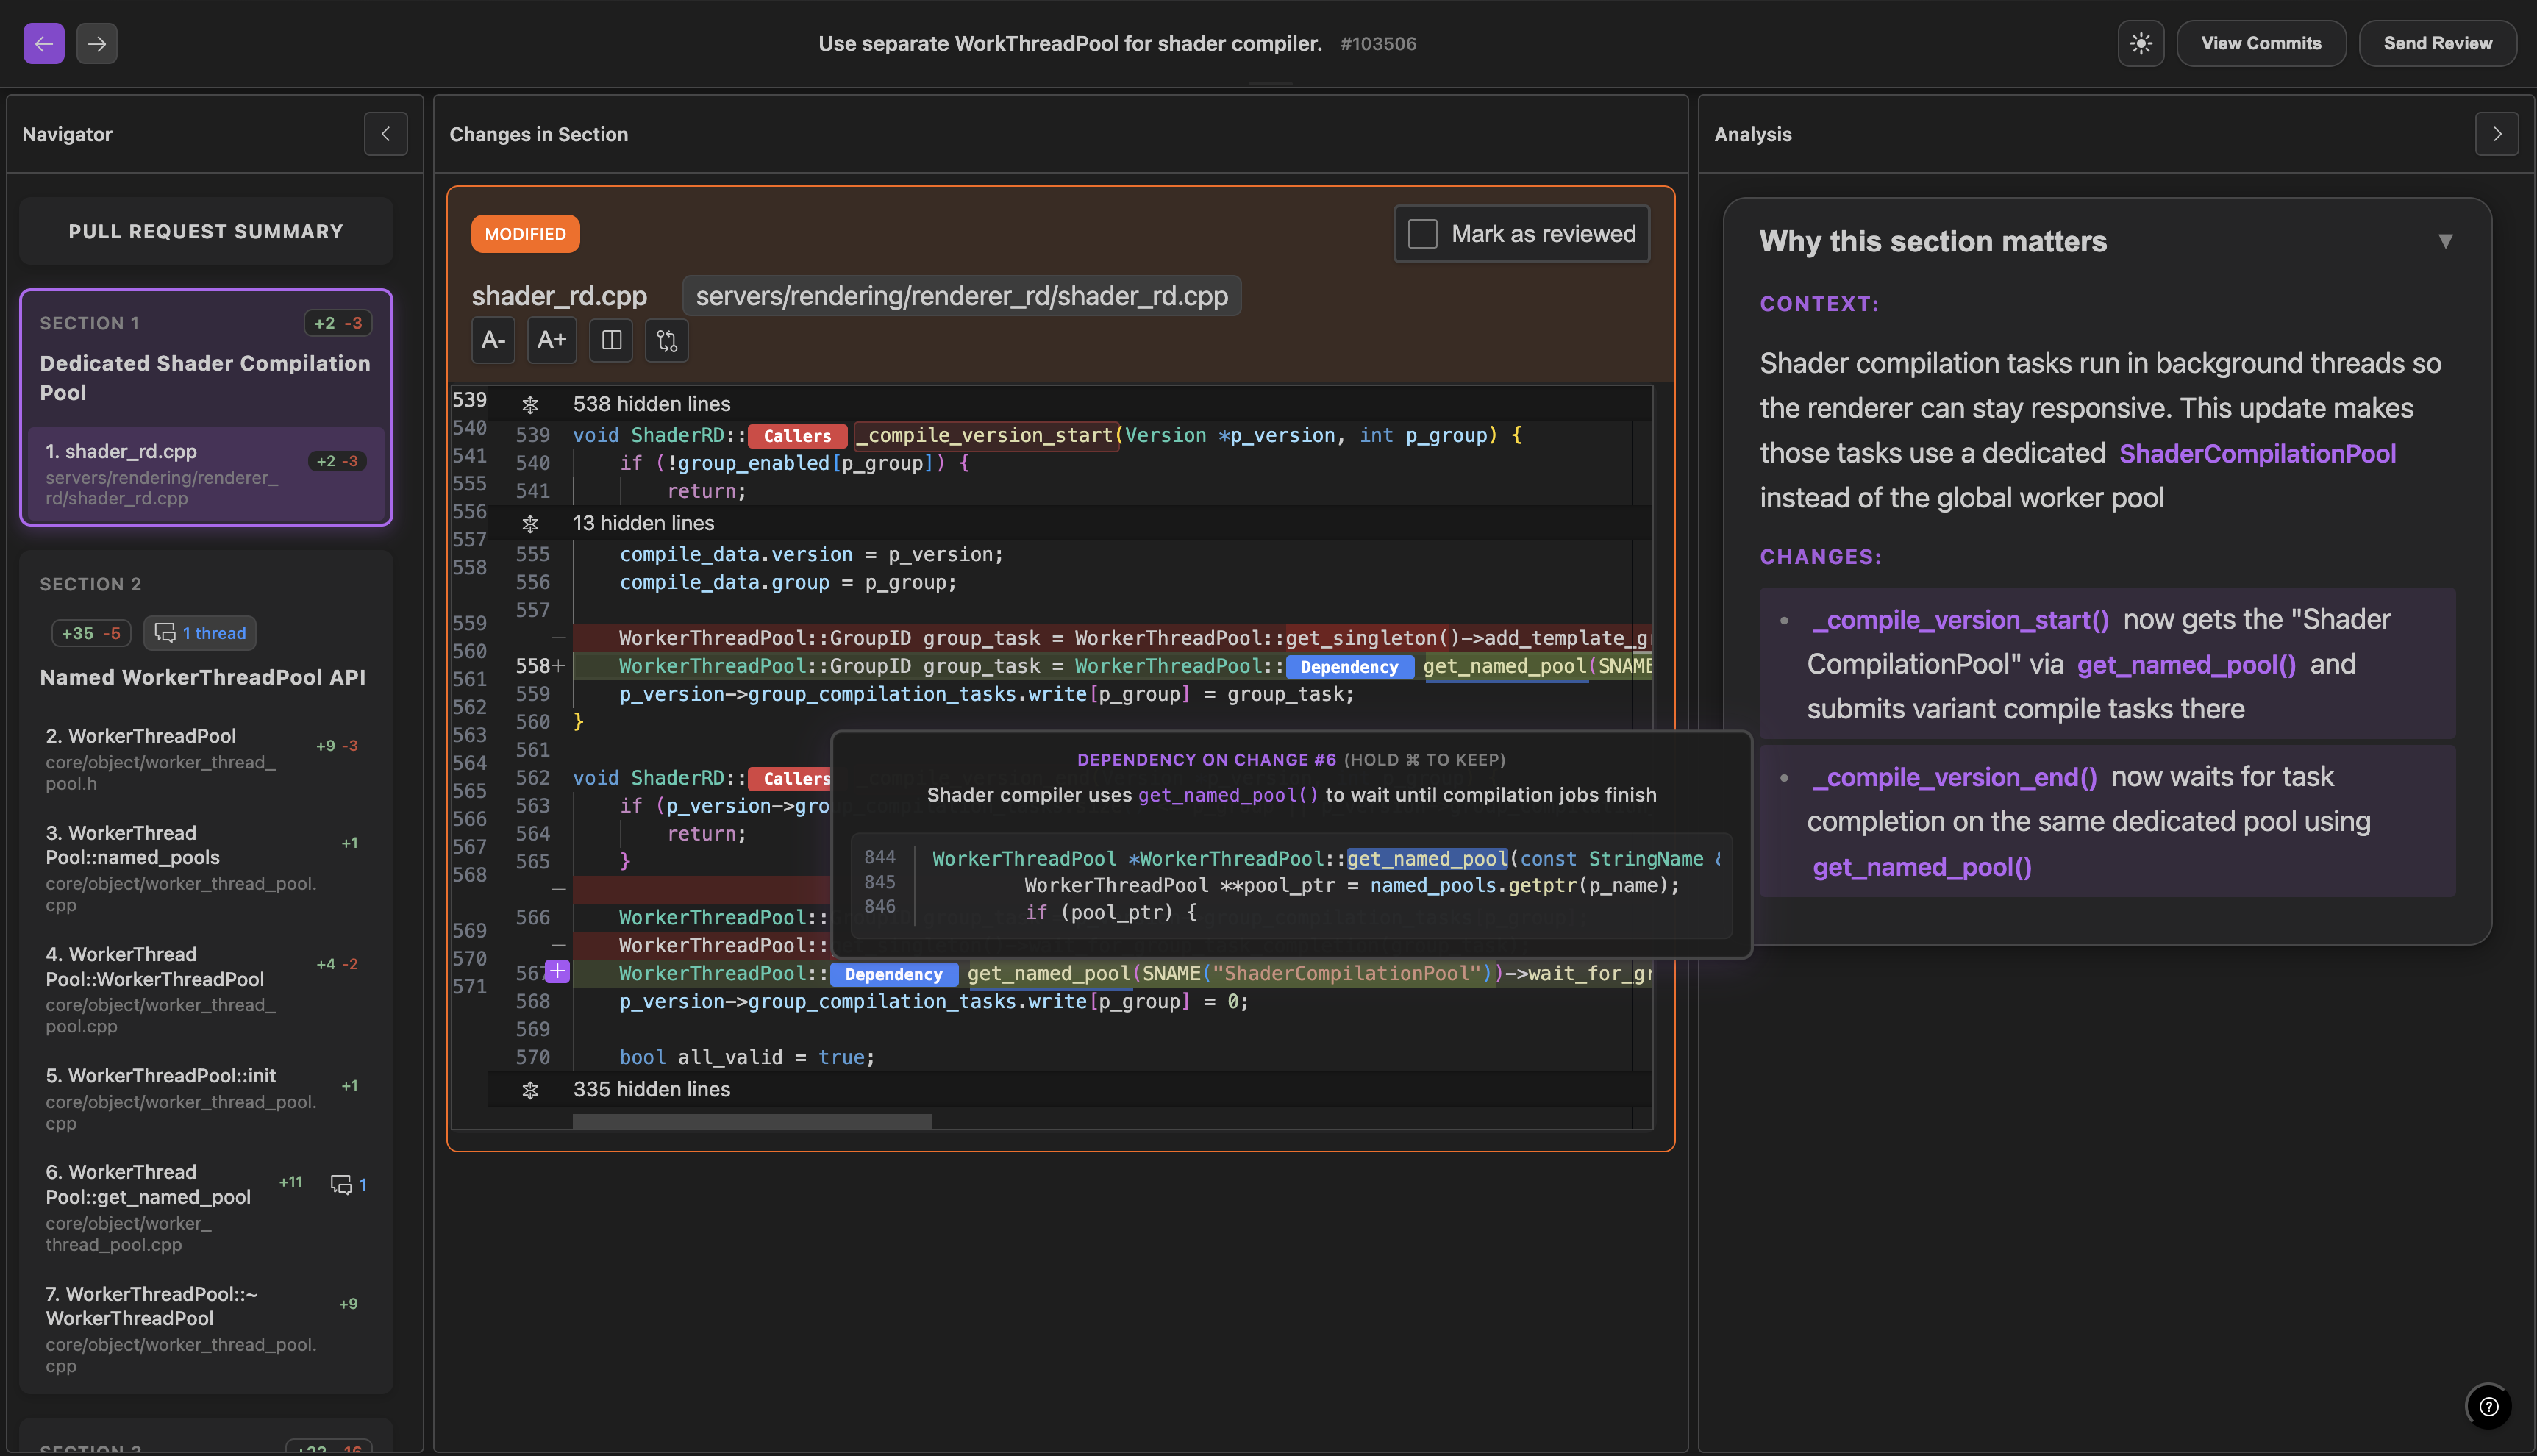Viewport: 2537px width, 1456px height.
Task: Expand the 13 hidden lines
Action: pos(530,523)
